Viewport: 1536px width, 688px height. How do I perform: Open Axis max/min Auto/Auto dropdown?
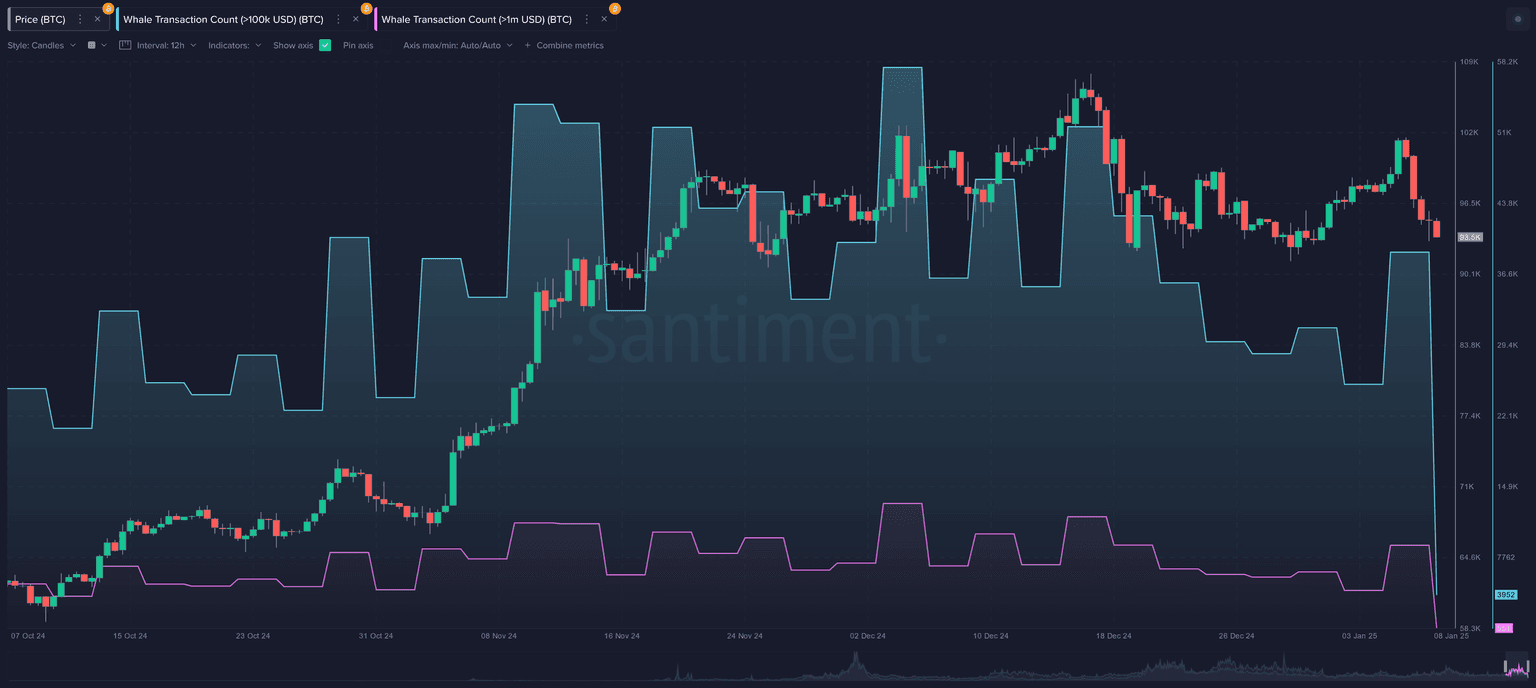(457, 45)
